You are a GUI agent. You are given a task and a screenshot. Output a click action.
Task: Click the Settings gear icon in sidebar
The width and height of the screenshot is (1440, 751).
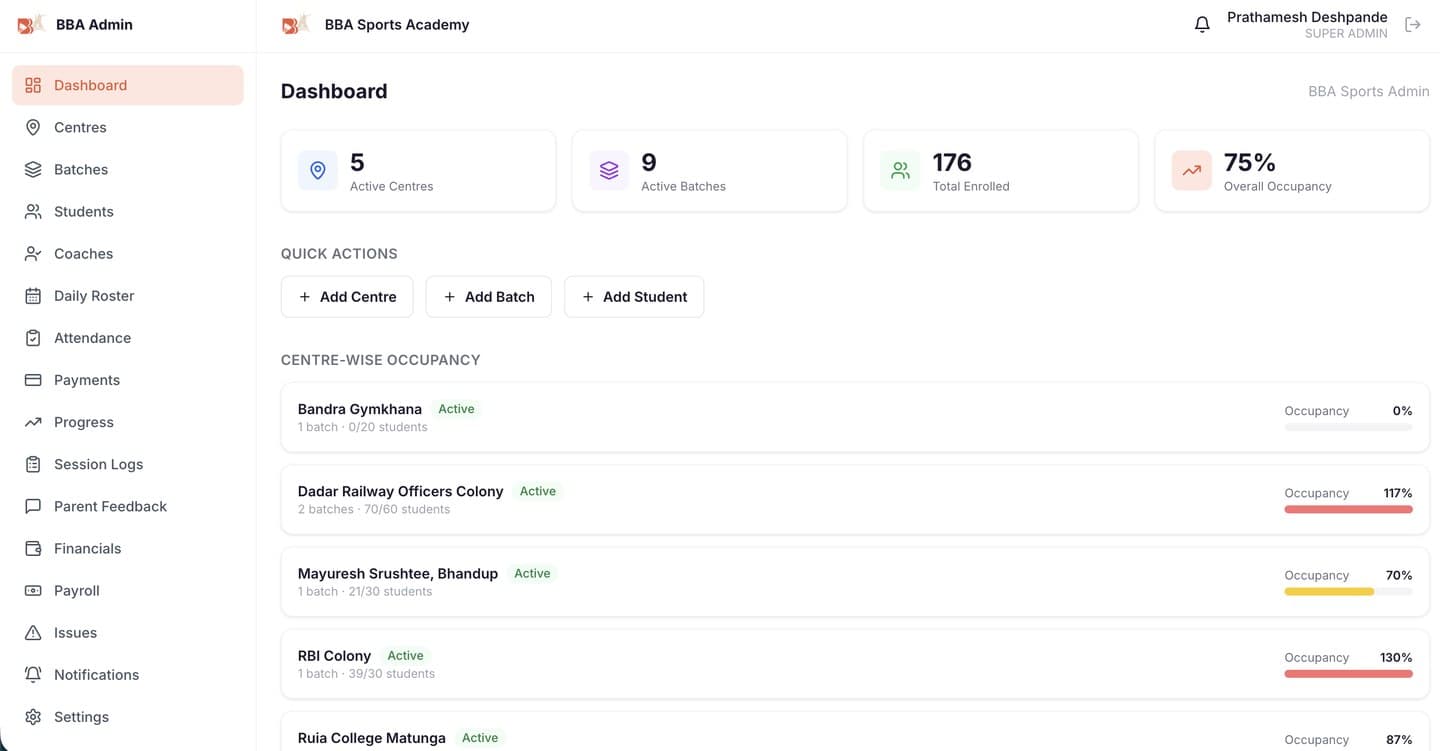point(33,716)
